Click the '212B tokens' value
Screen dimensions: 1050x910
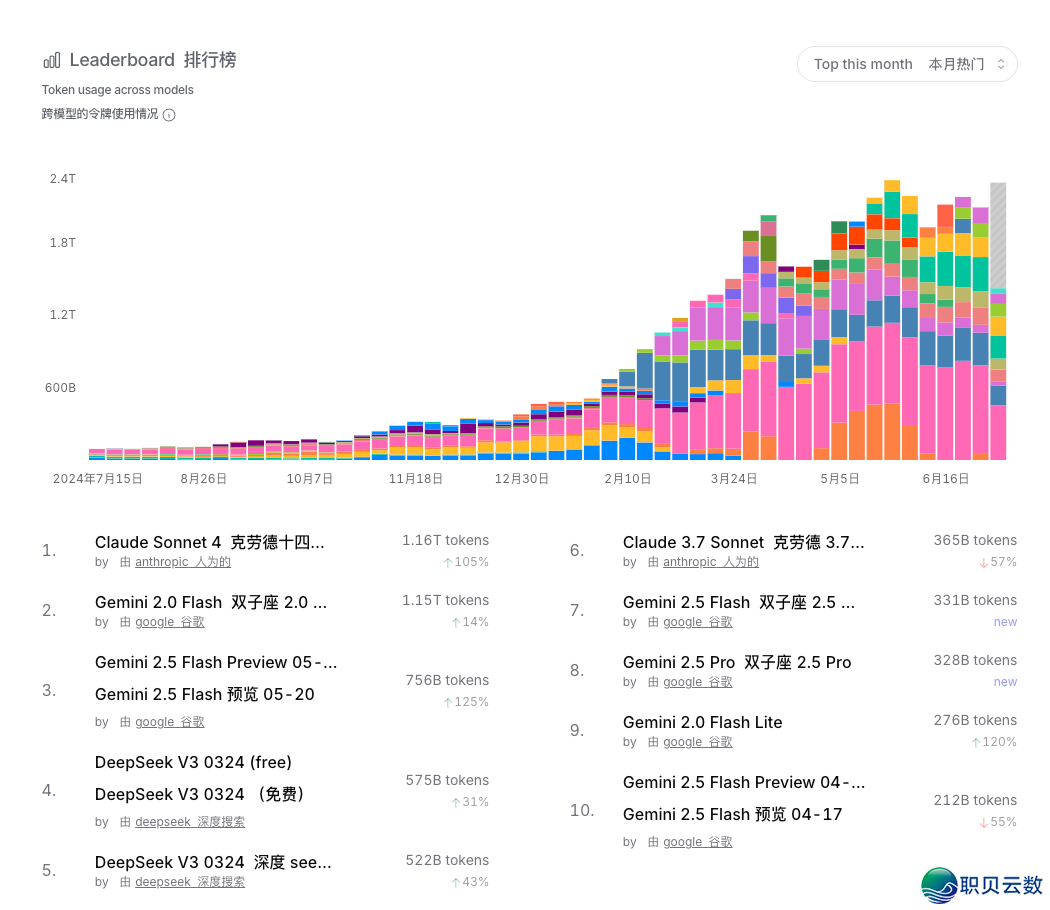pyautogui.click(x=975, y=800)
